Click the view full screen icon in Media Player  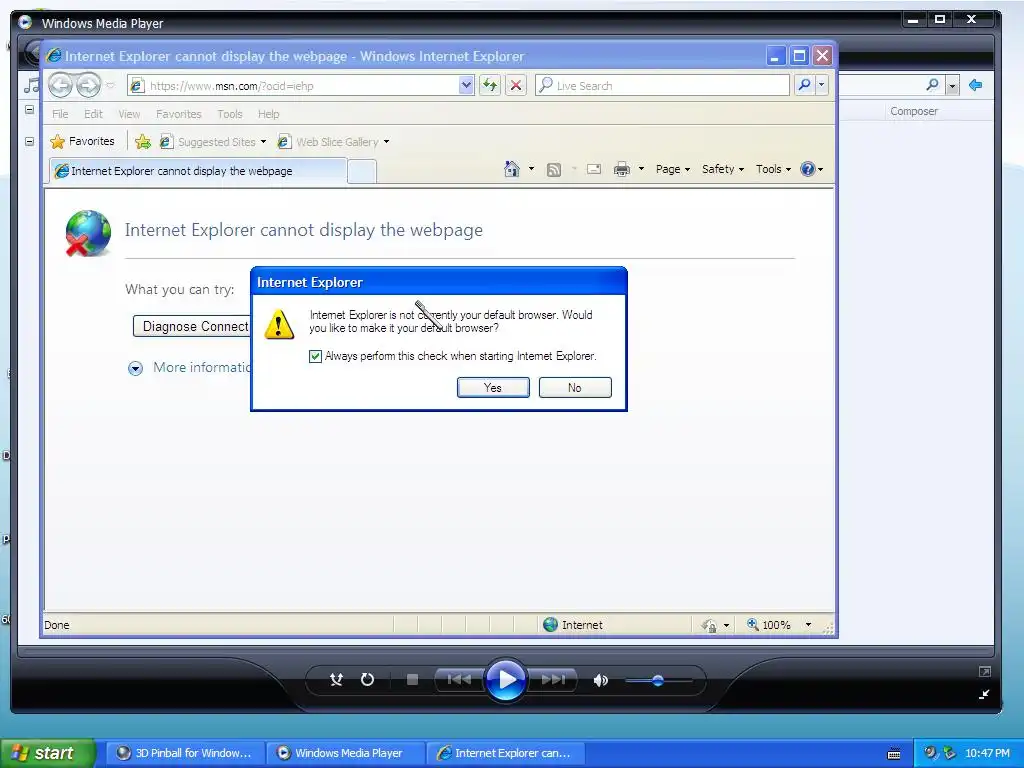click(985, 671)
